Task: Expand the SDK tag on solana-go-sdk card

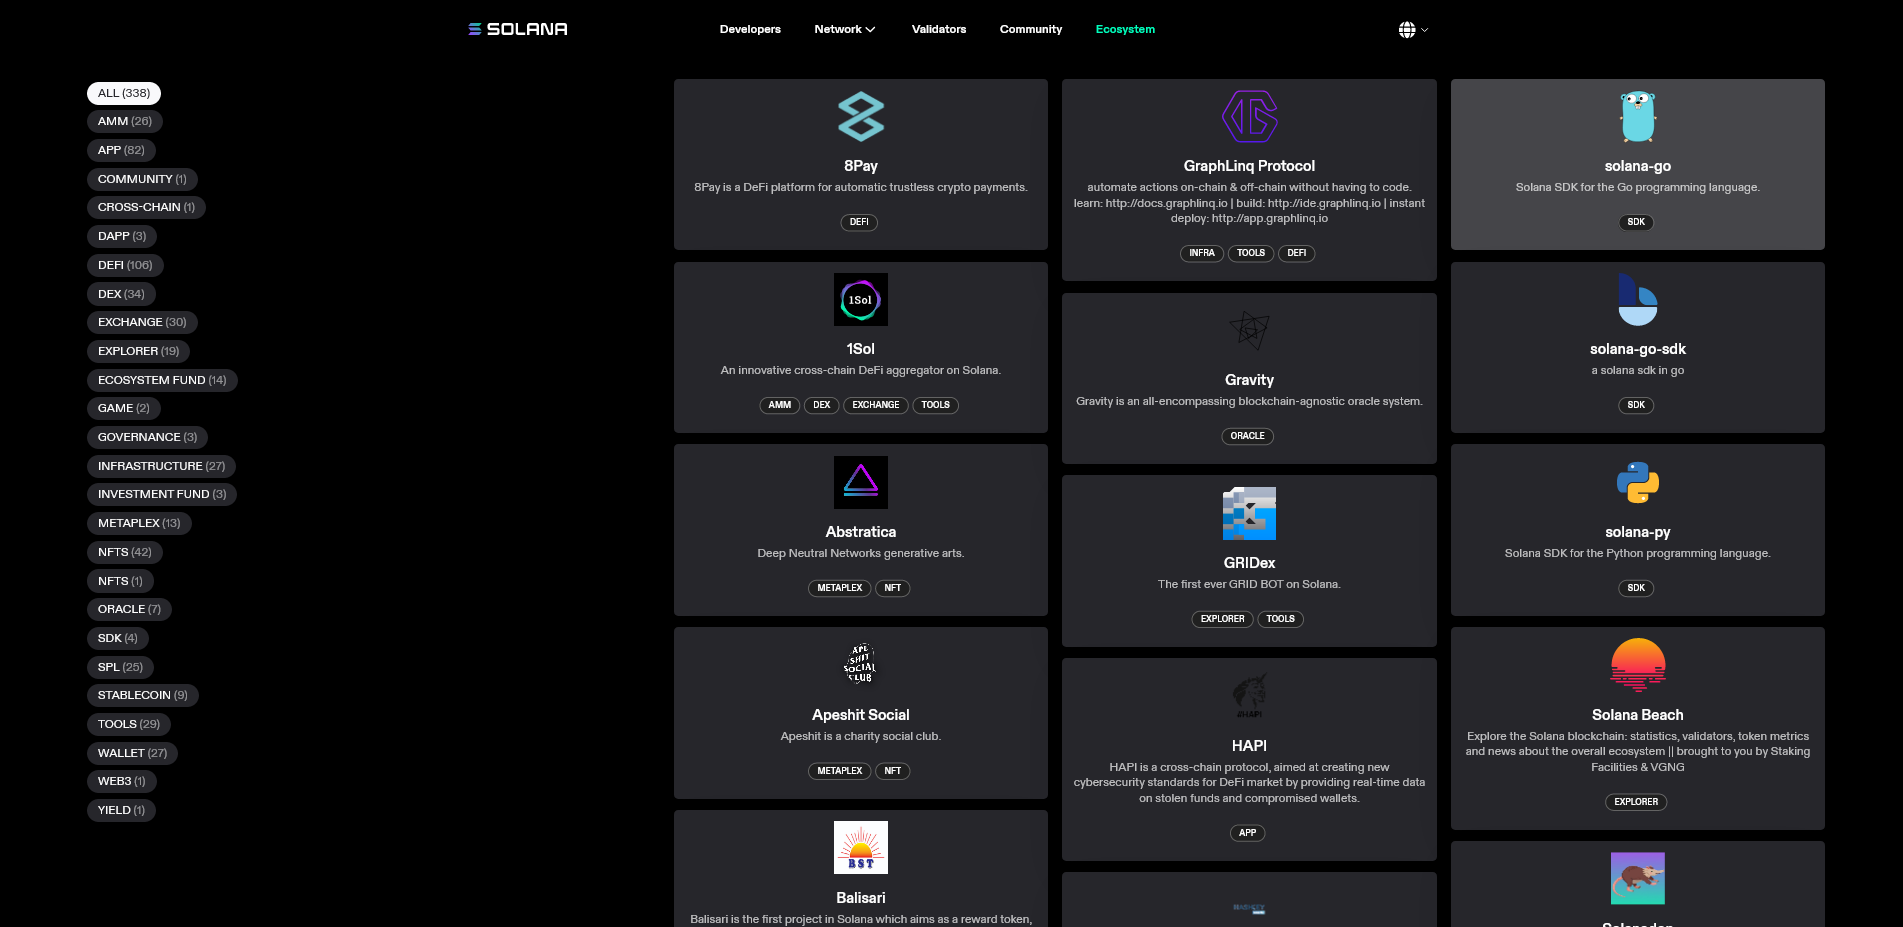Action: pos(1636,405)
